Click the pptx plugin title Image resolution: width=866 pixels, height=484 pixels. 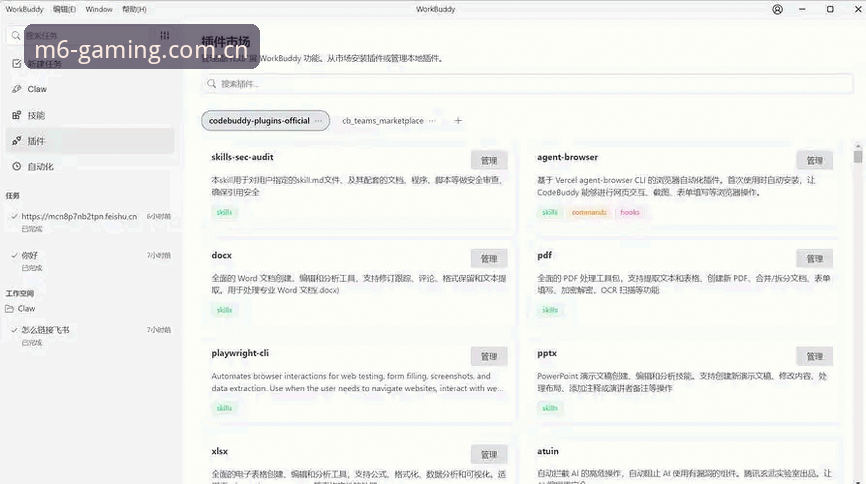click(547, 353)
